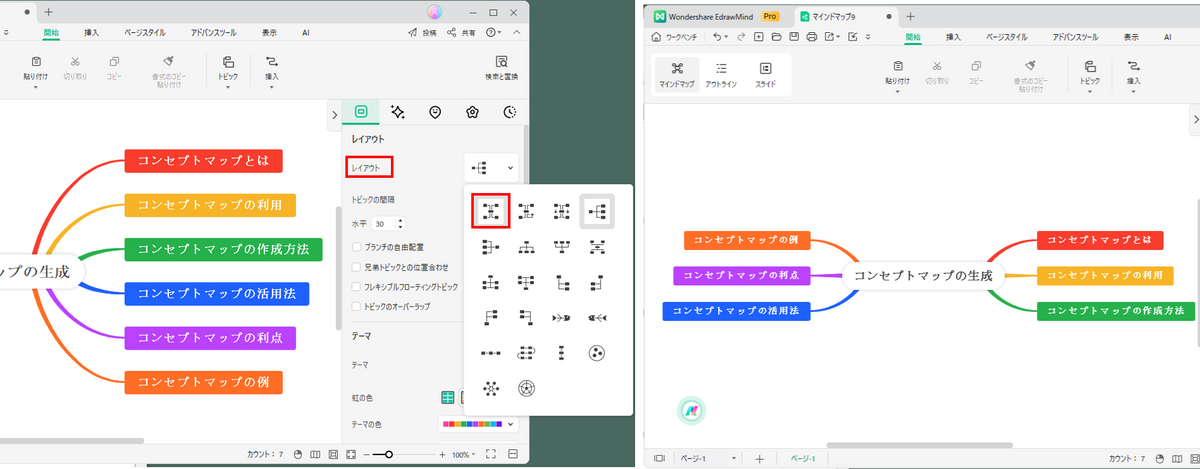This screenshot has width=1200, height=469.
Task: Open the 挿入 menu tab in the left window
Action: point(92,33)
